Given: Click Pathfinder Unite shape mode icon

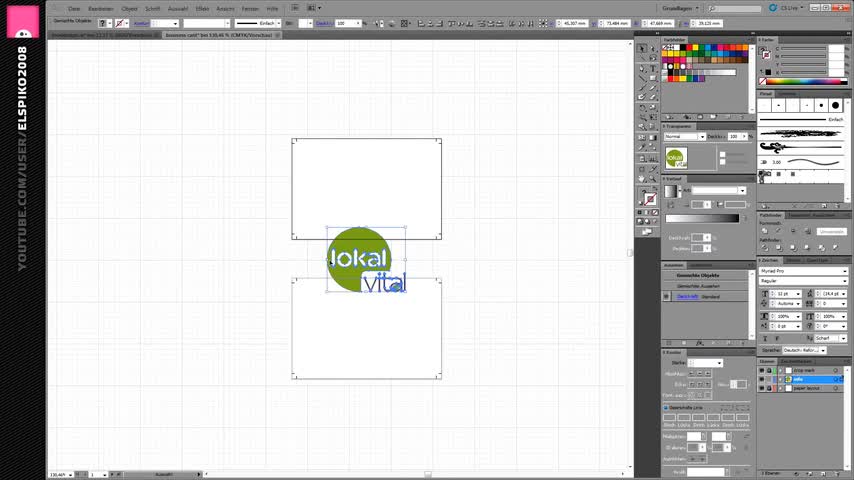Looking at the screenshot, I should pyautogui.click(x=765, y=231).
